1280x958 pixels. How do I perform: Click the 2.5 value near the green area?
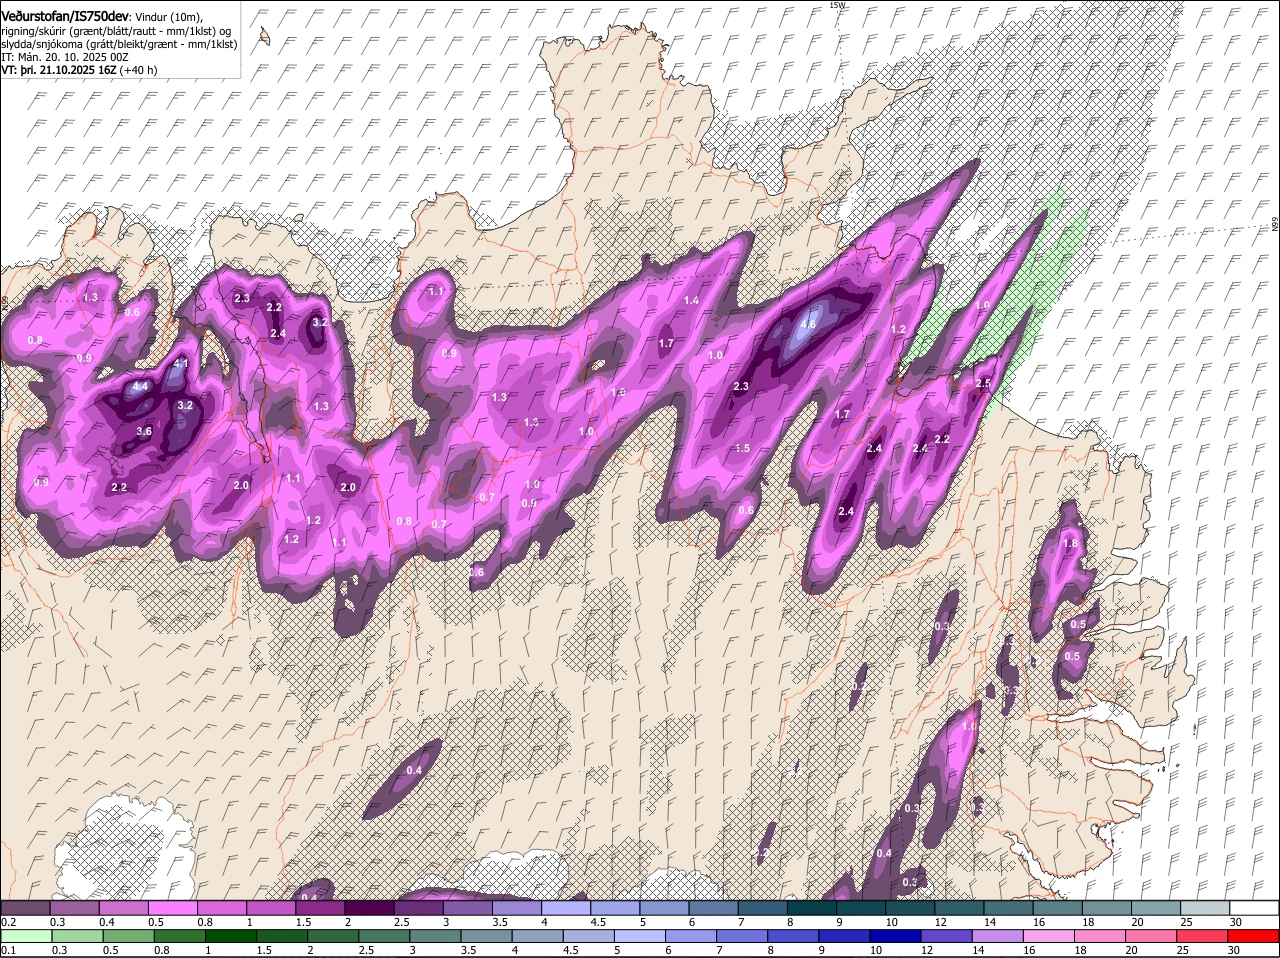click(983, 383)
